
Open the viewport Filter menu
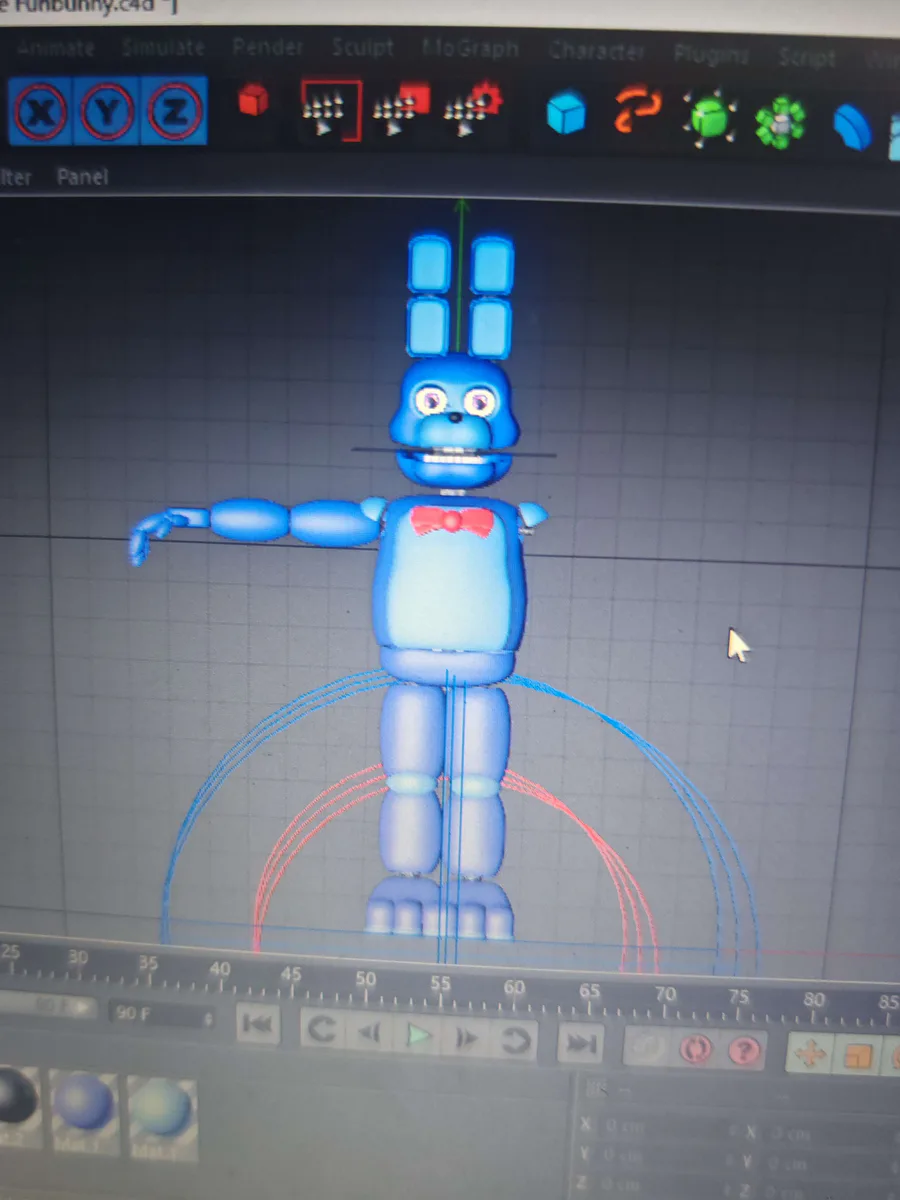(15, 177)
